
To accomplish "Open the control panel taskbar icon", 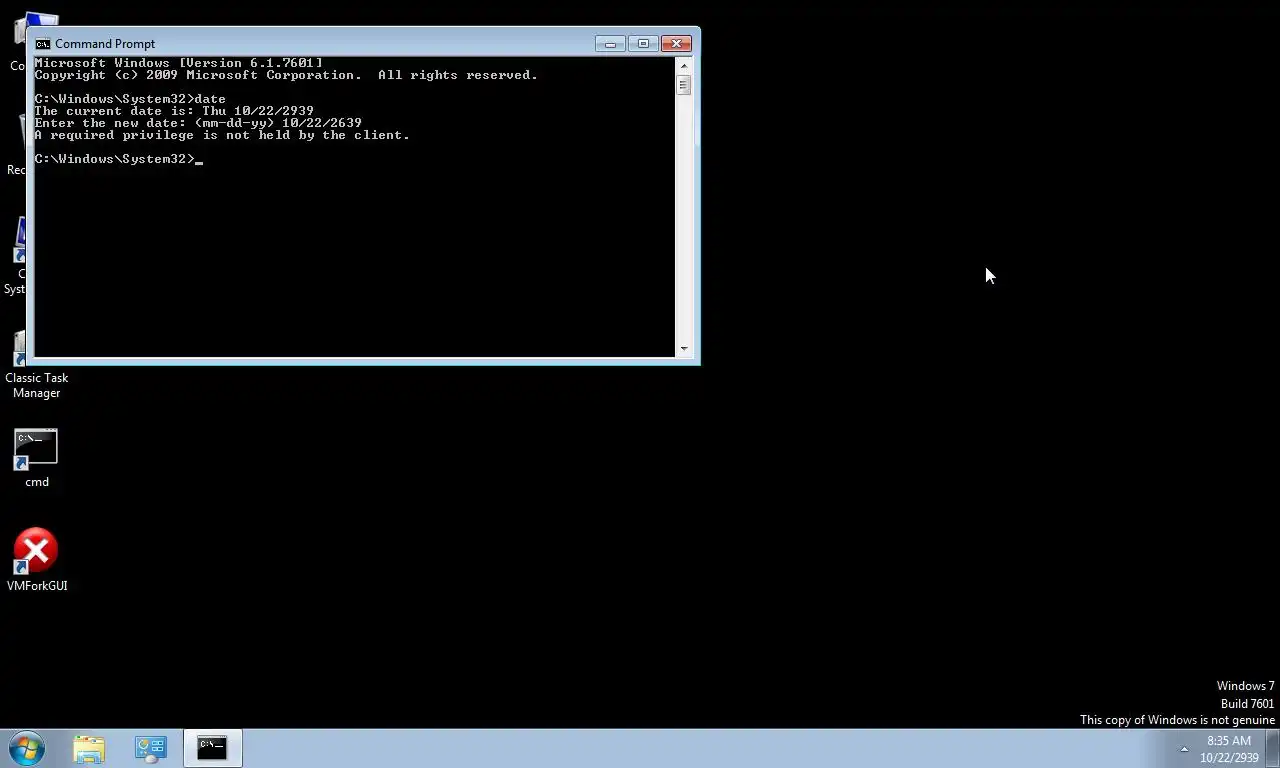I will 150,748.
